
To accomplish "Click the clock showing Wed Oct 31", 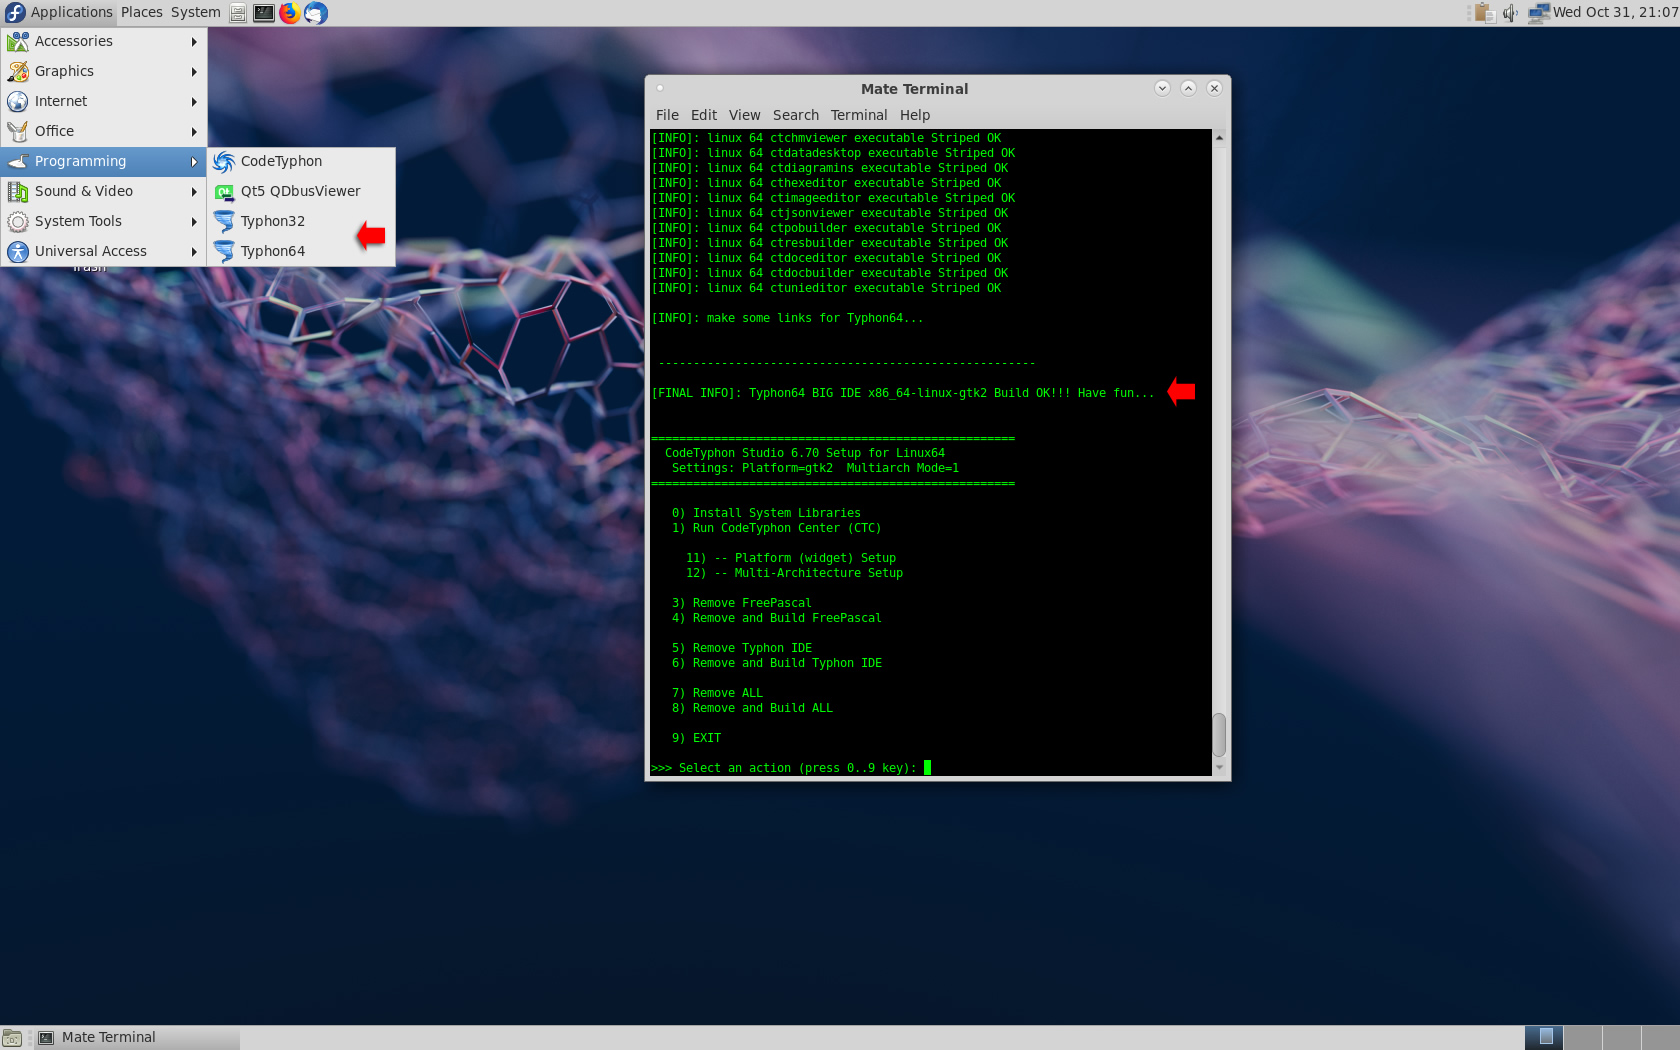I will click(1615, 12).
